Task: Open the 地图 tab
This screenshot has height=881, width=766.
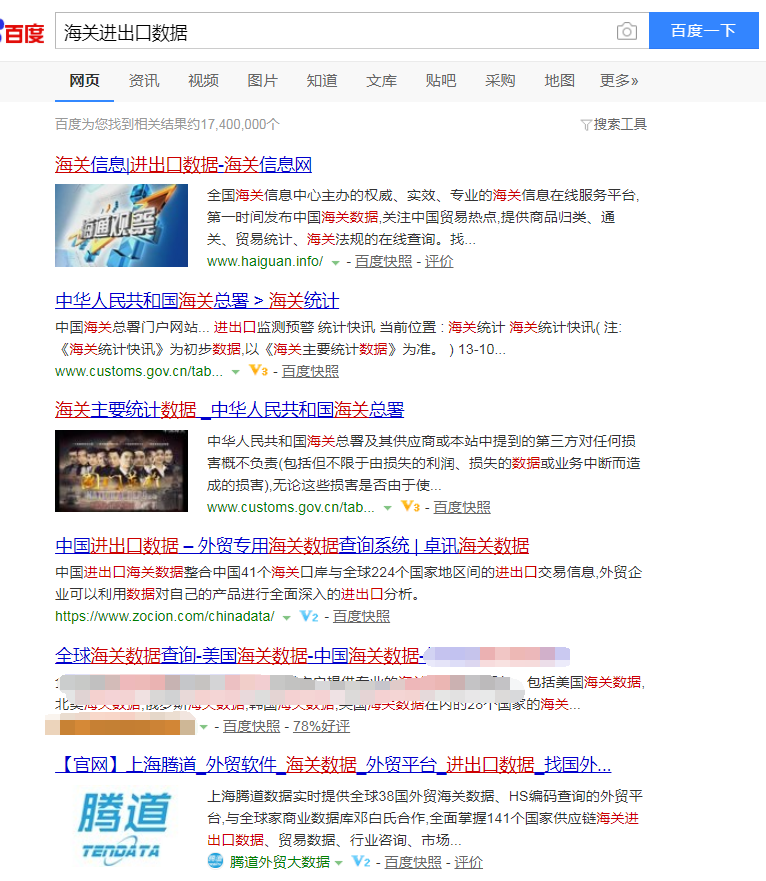Action: 559,81
